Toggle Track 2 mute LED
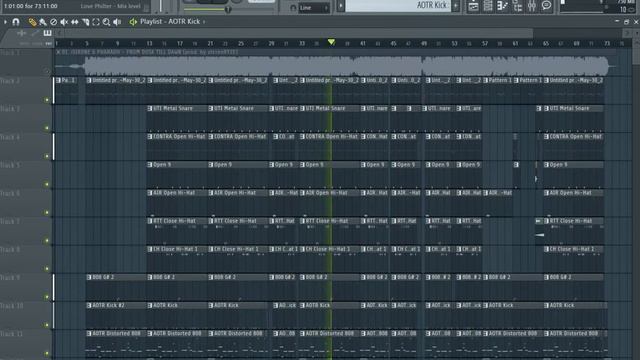The image size is (640, 360). [47, 100]
